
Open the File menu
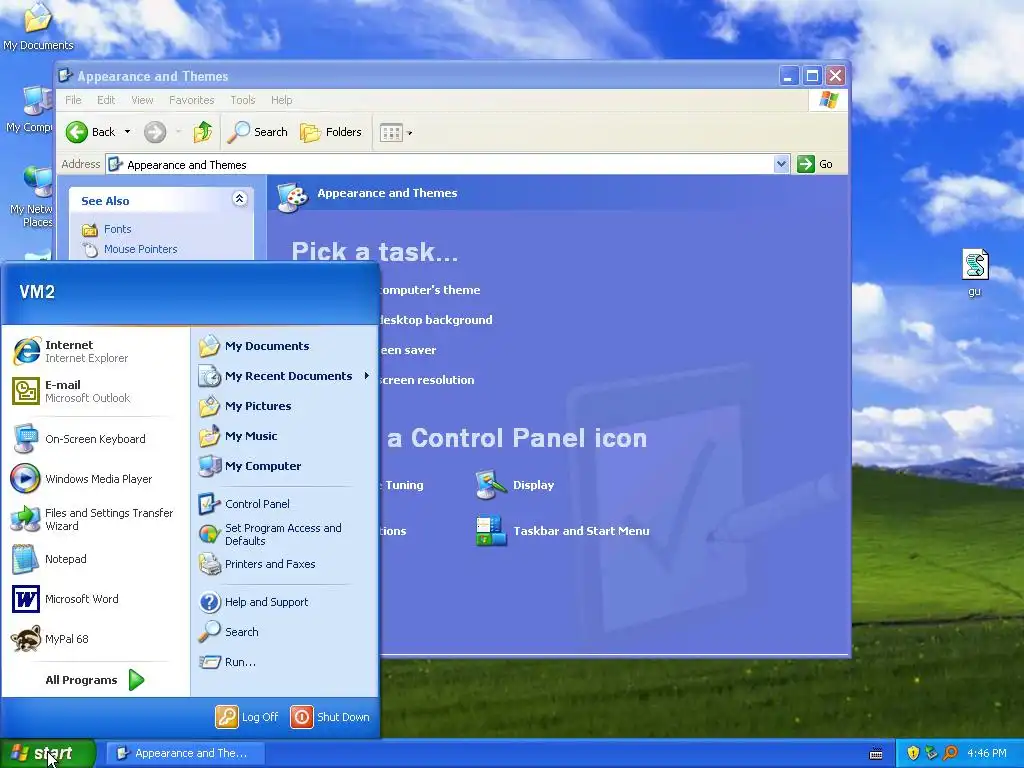73,100
